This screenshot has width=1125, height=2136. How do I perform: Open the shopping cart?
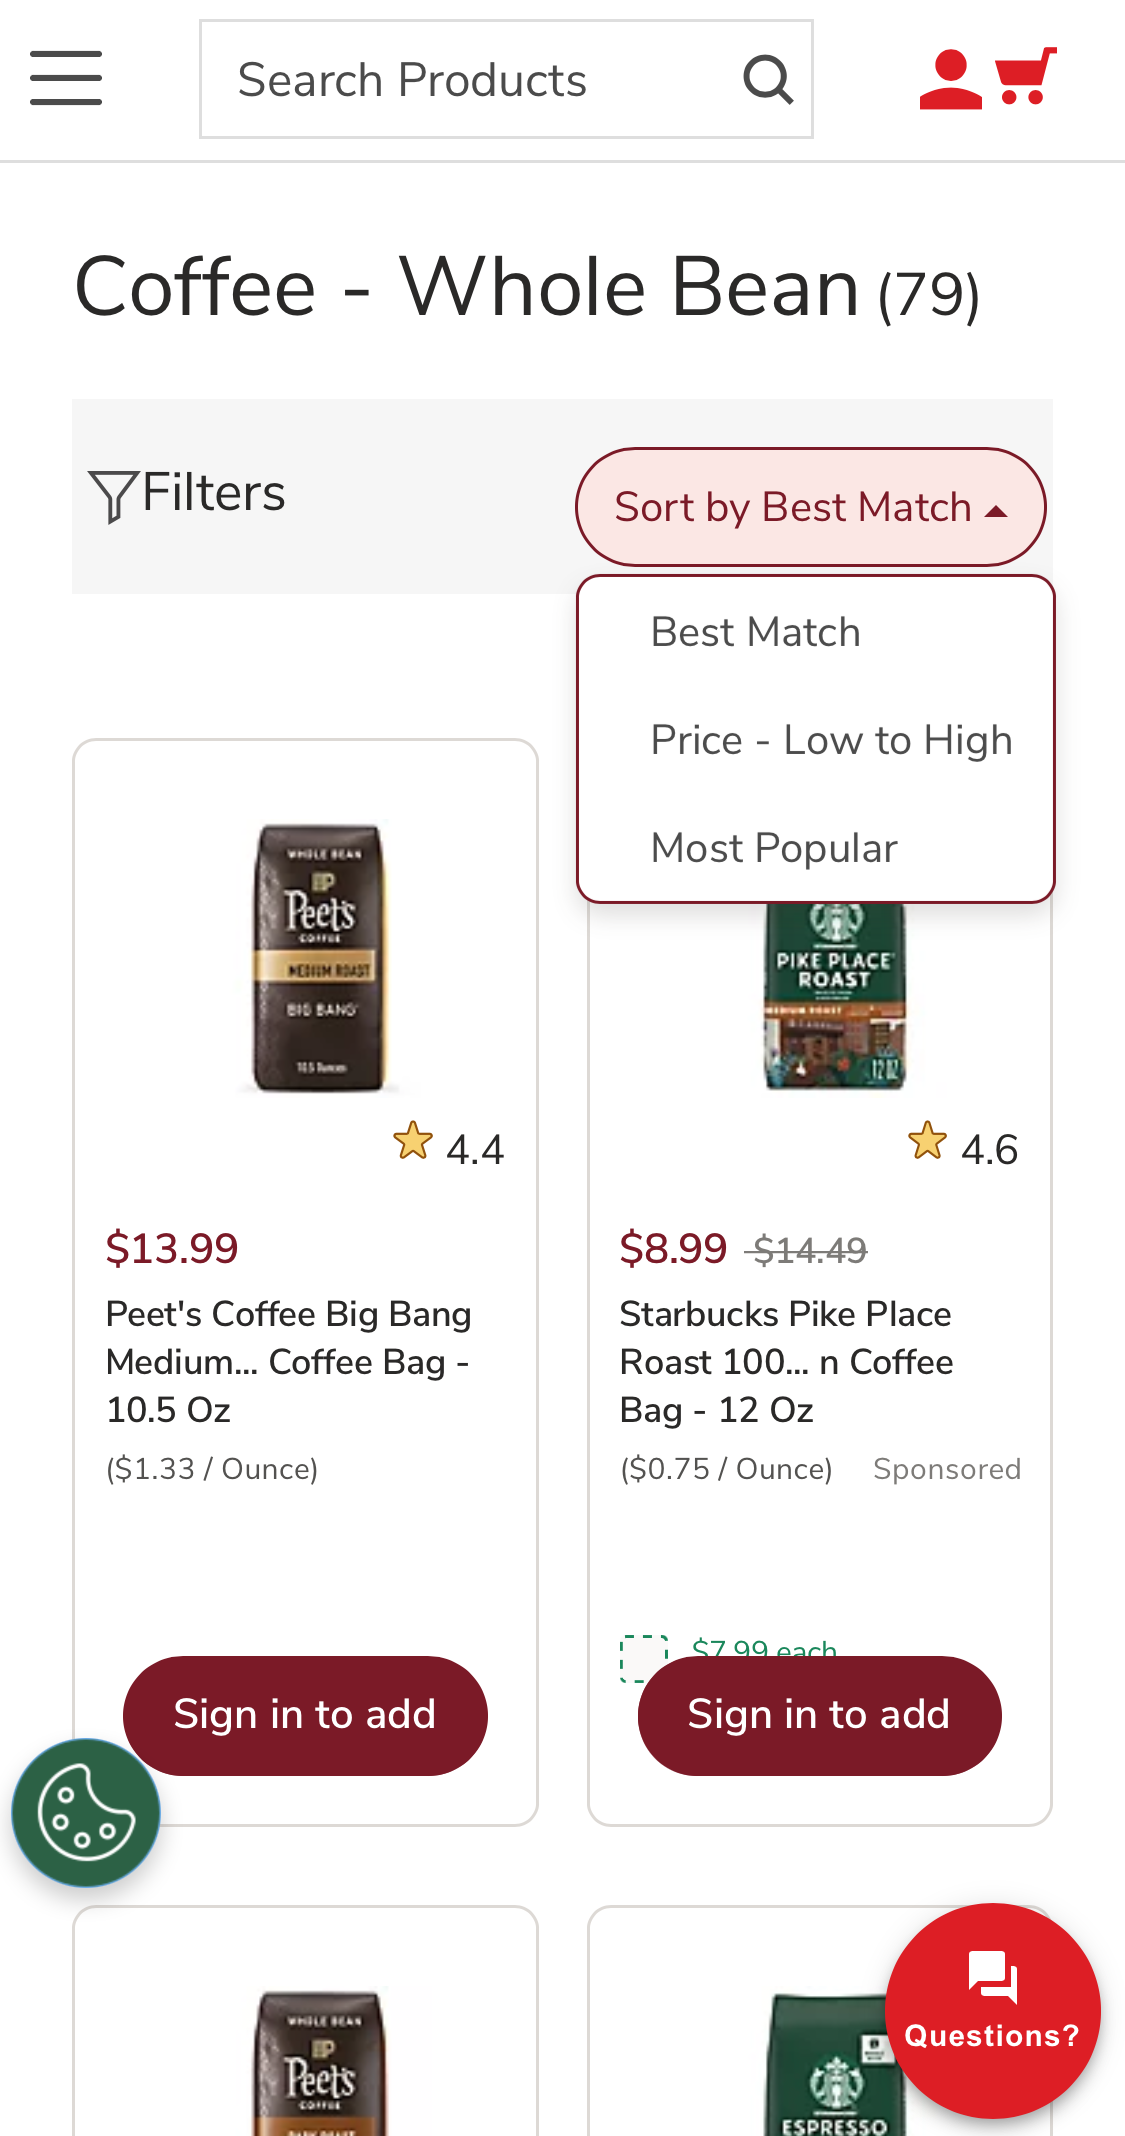(1026, 77)
